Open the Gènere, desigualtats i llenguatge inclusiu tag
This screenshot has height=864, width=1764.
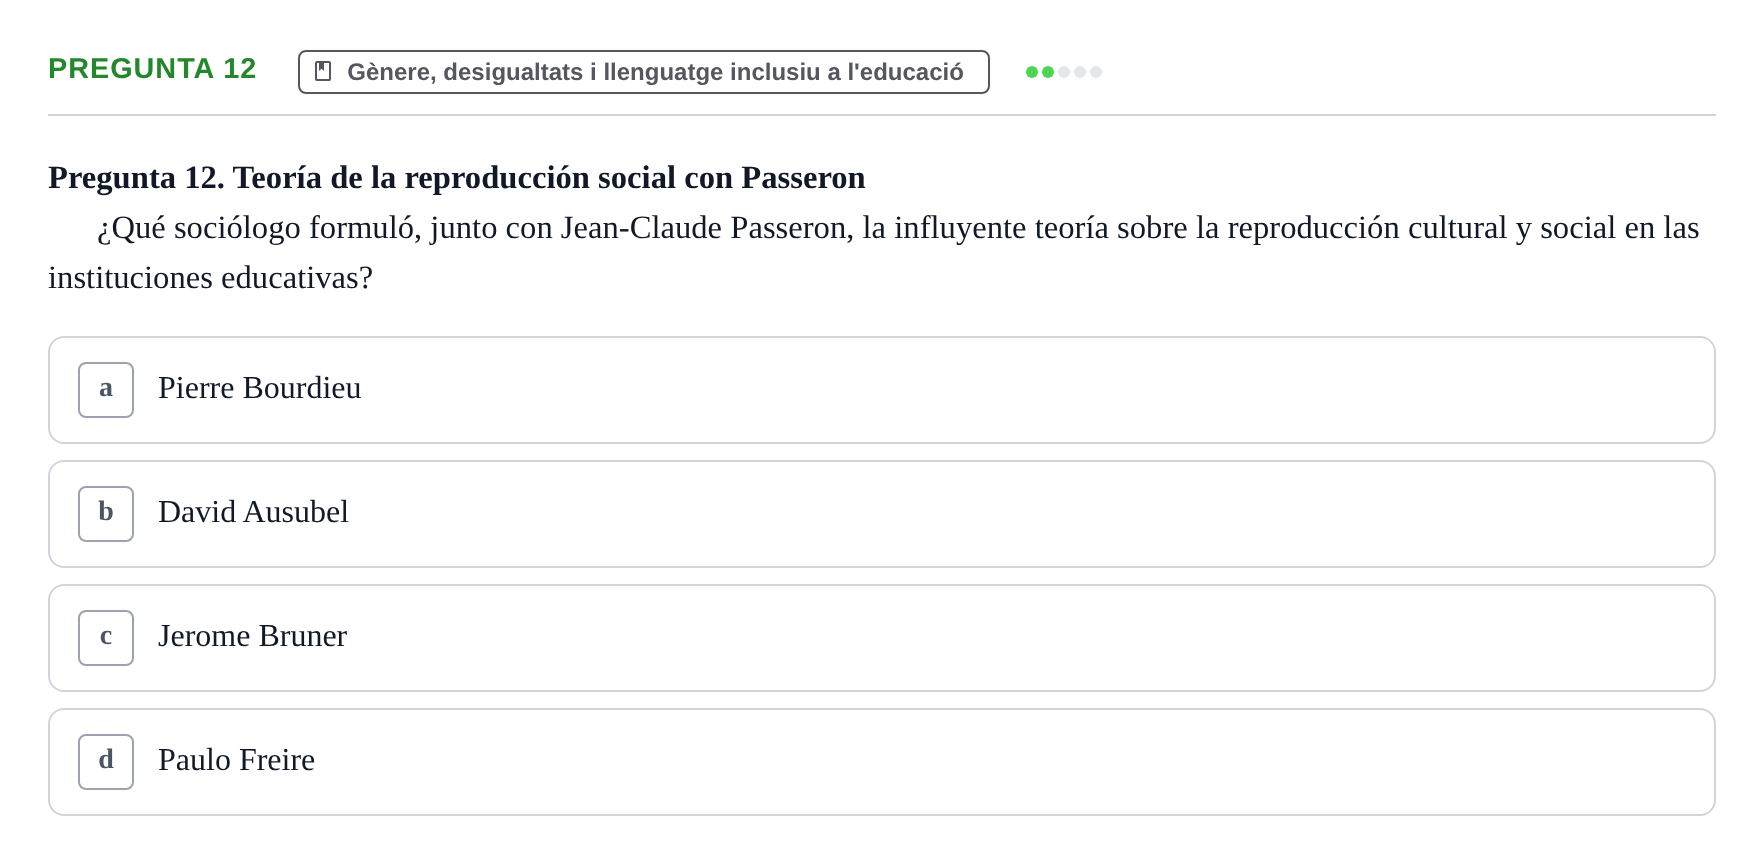click(x=644, y=72)
